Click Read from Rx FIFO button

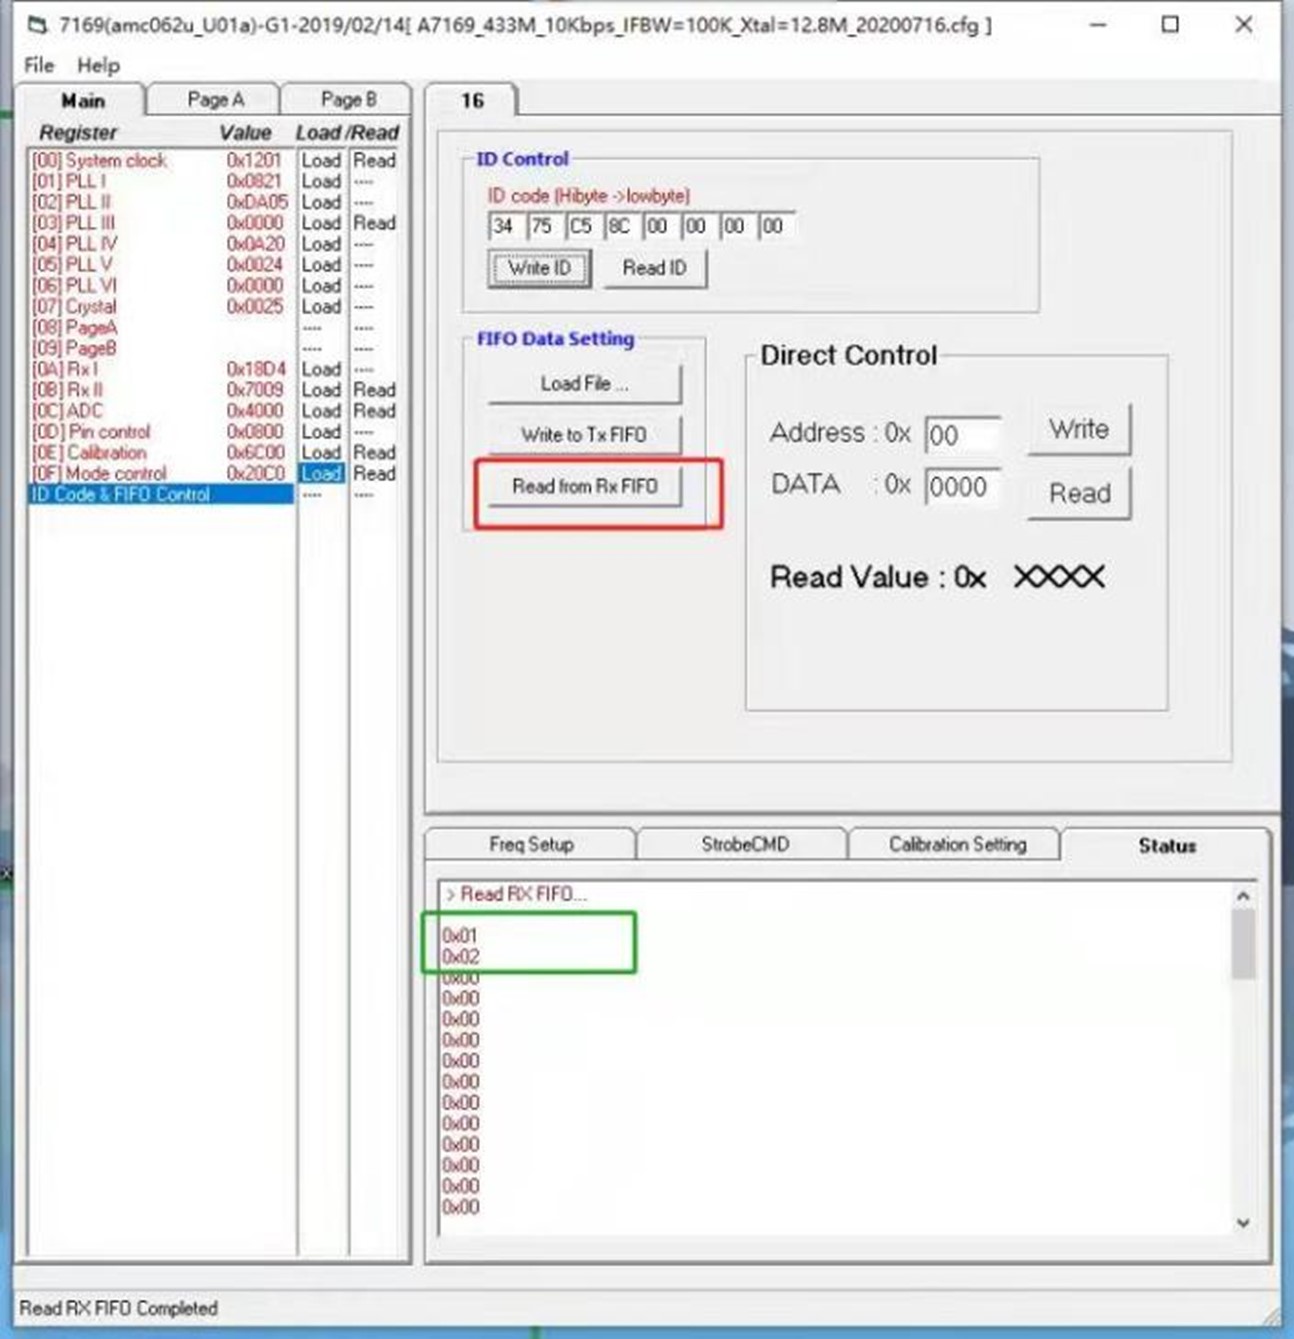(x=584, y=487)
